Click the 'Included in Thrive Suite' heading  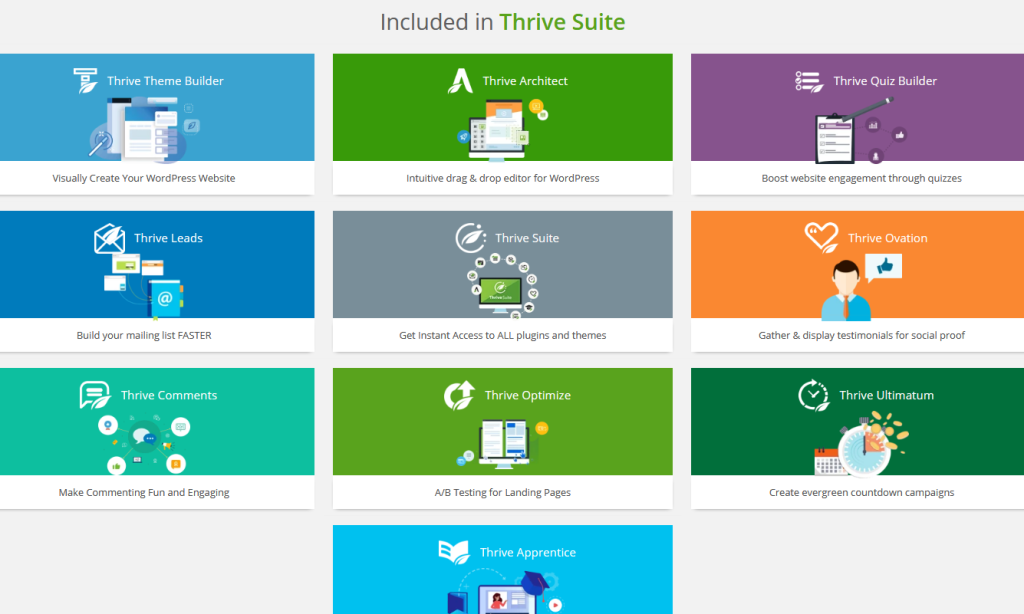pyautogui.click(x=503, y=22)
